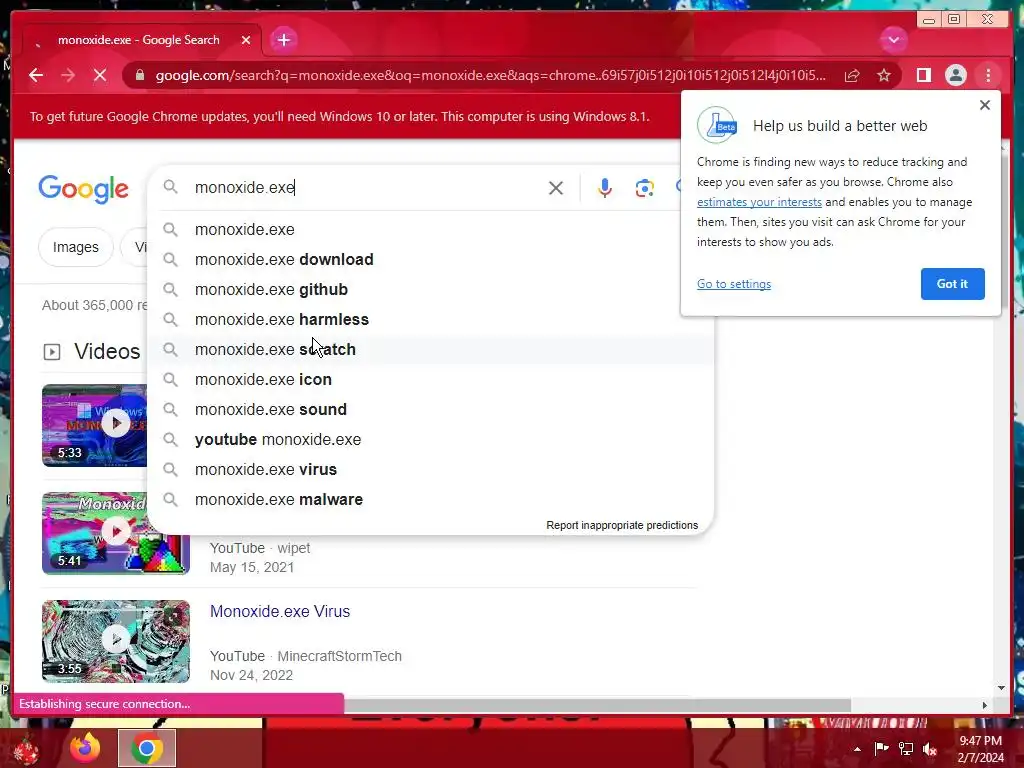Image resolution: width=1024 pixels, height=768 pixels.
Task: Click 'MinecraftStormTech' channel text
Action: click(340, 656)
